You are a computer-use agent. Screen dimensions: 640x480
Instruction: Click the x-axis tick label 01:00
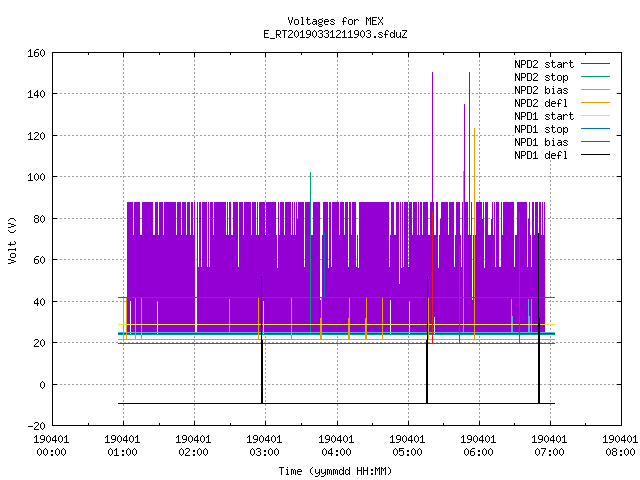pos(122,452)
